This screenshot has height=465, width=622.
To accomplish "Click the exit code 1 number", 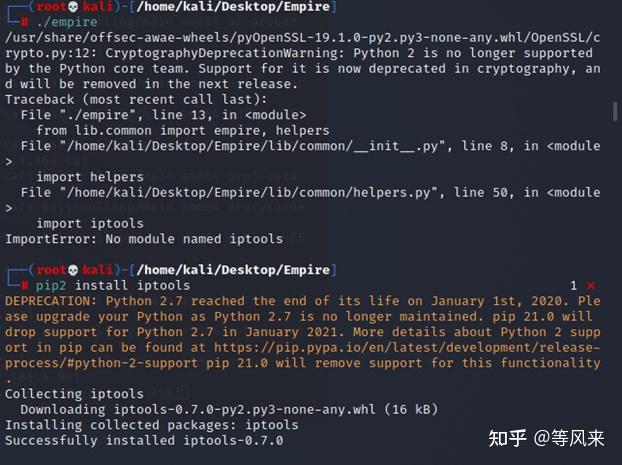I will point(574,286).
